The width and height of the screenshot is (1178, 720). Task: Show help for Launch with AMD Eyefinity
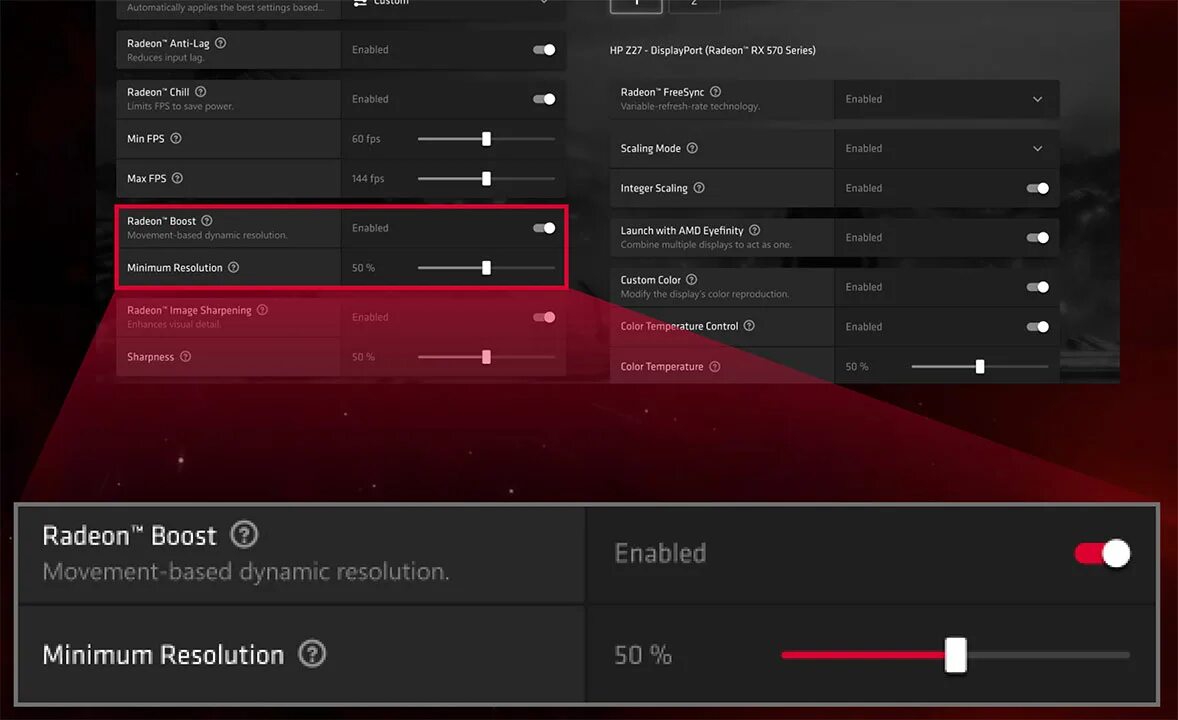pos(754,230)
